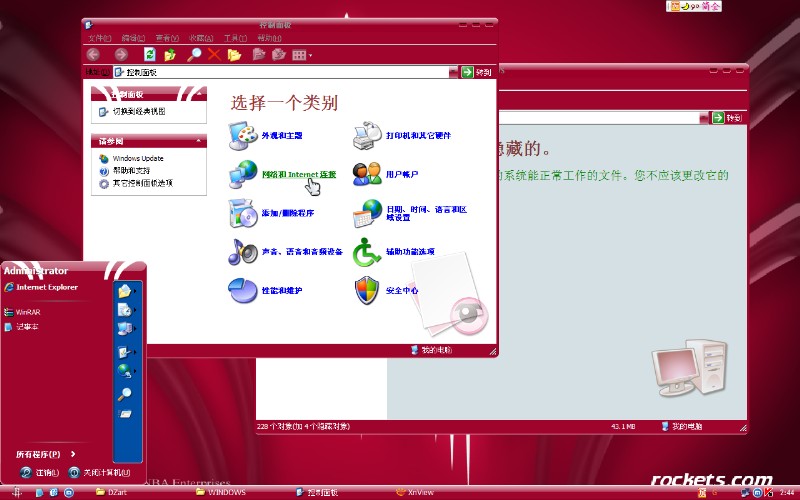
Task: Open 安全中心 Security Center shield icon
Action: click(x=367, y=290)
